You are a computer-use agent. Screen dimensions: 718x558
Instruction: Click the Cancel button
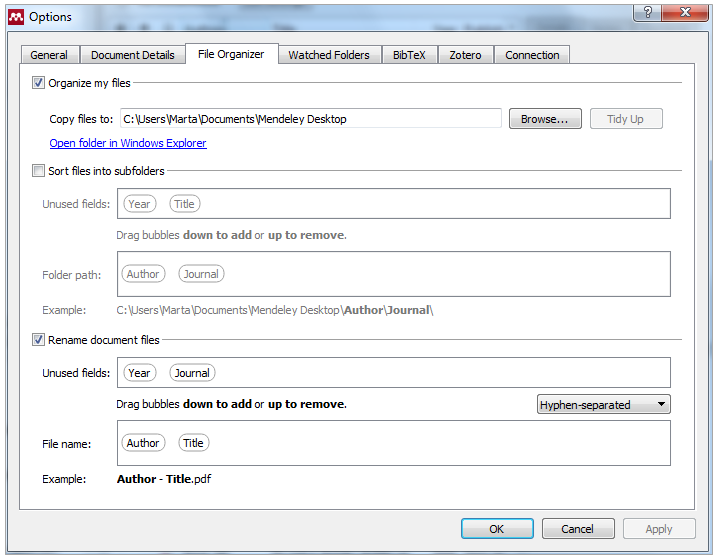coord(578,529)
